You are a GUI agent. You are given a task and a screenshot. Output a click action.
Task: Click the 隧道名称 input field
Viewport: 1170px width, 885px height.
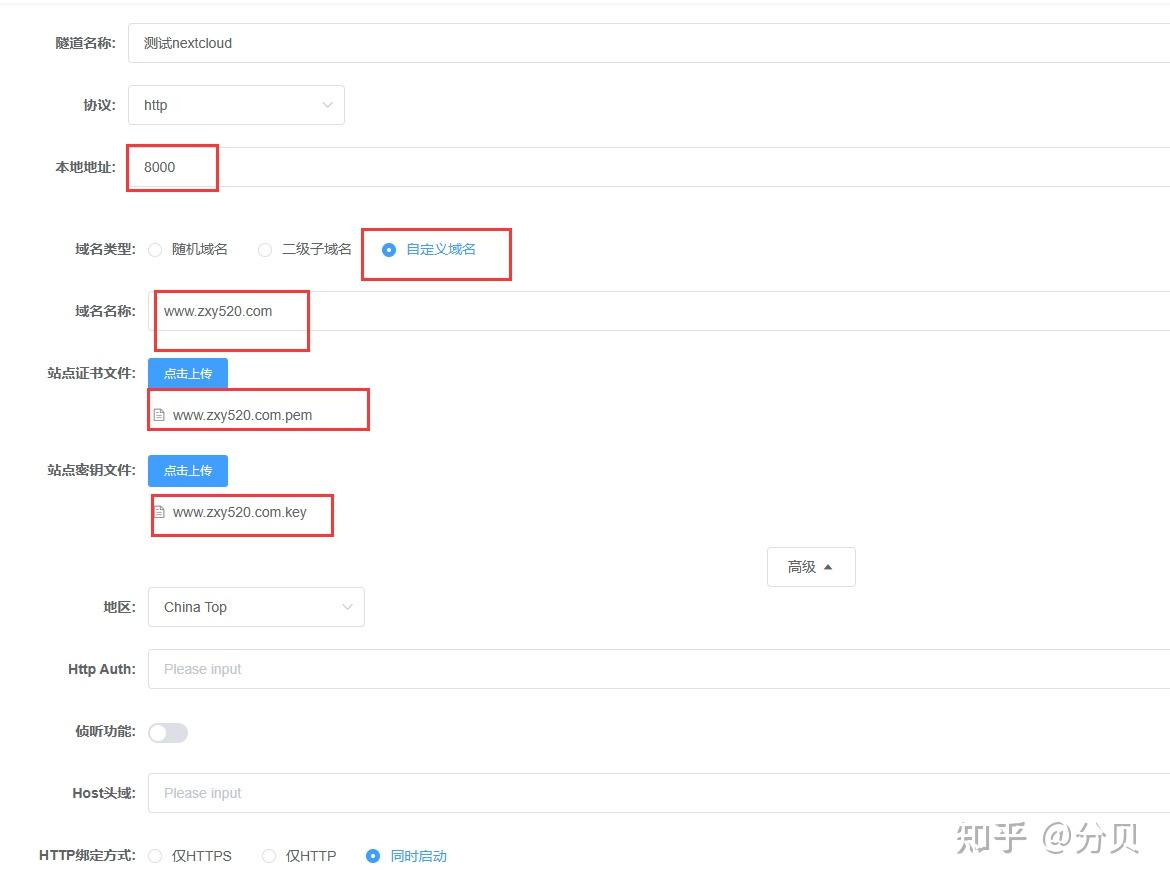648,43
